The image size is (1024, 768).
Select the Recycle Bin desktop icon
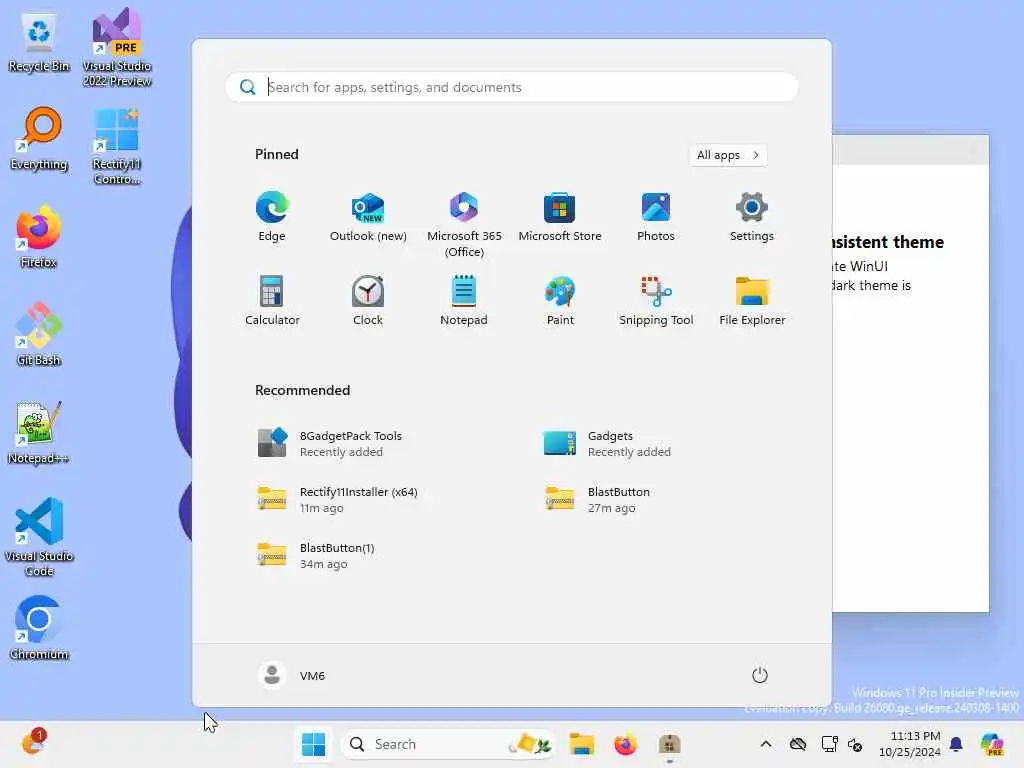click(x=39, y=42)
